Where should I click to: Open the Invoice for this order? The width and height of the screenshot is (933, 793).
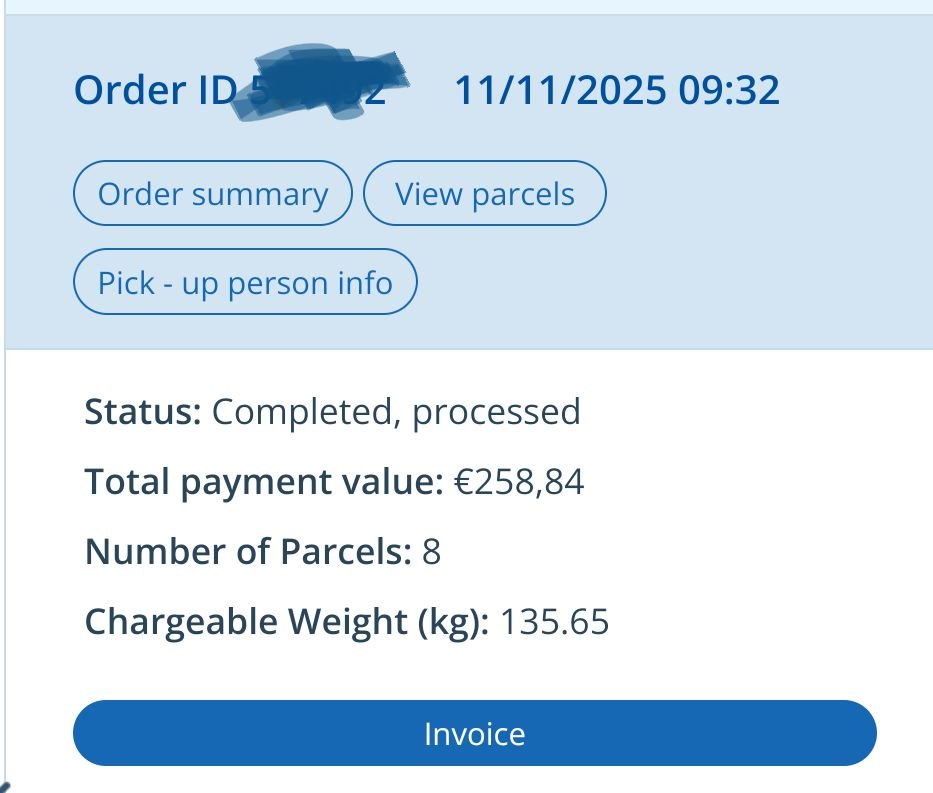(x=474, y=734)
